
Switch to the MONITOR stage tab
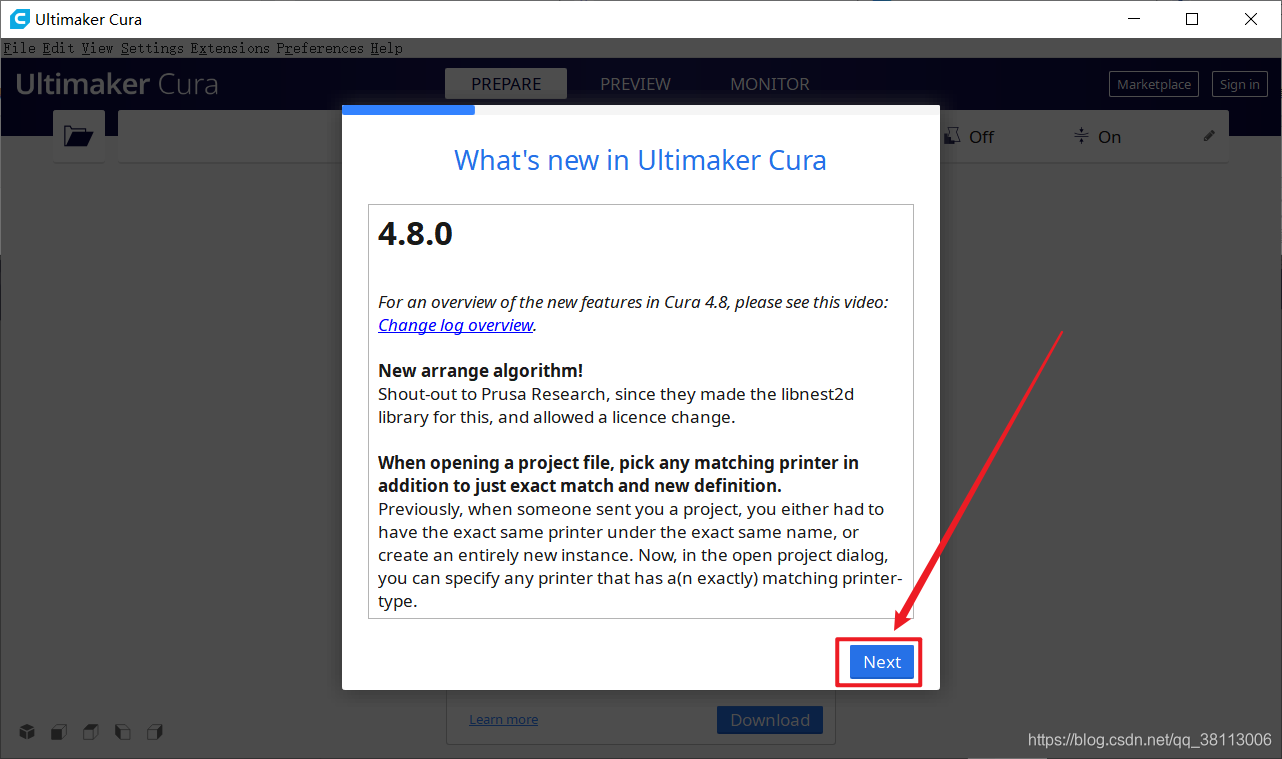coord(770,84)
